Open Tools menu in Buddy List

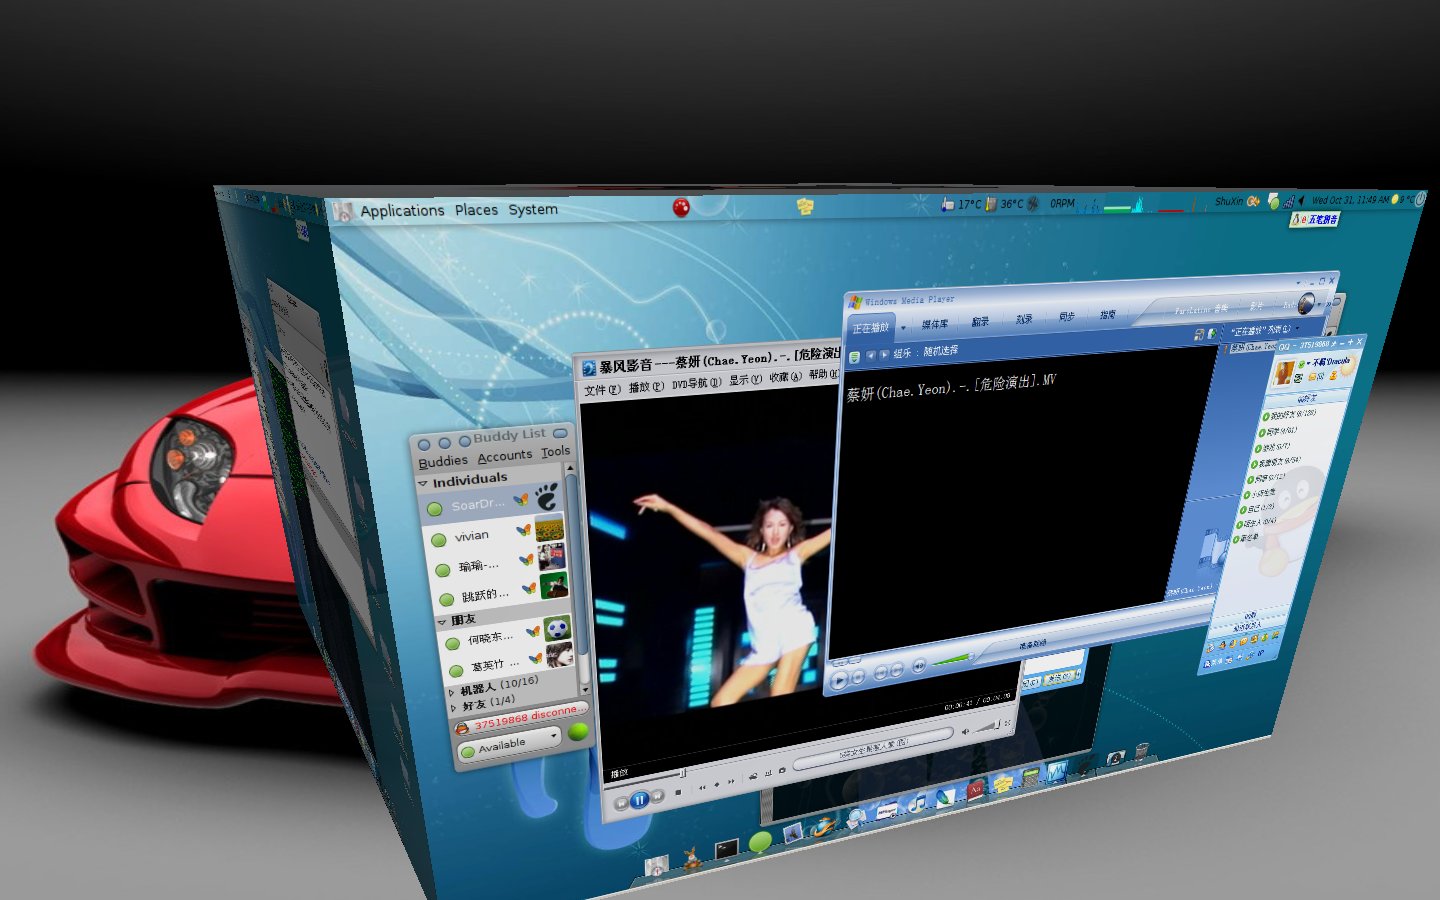click(x=556, y=452)
